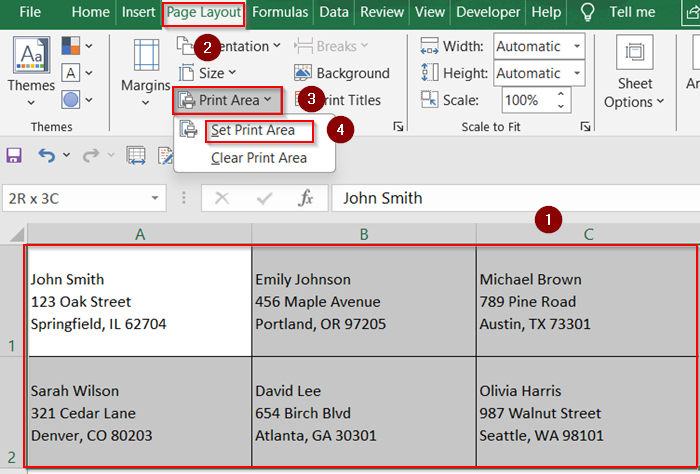700x474 pixels.
Task: Increase Scale with up arrow
Action: click(x=561, y=94)
